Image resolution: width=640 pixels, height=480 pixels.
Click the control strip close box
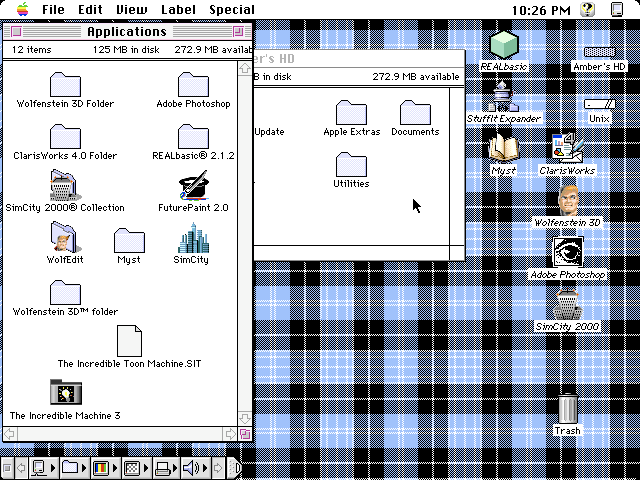7,468
